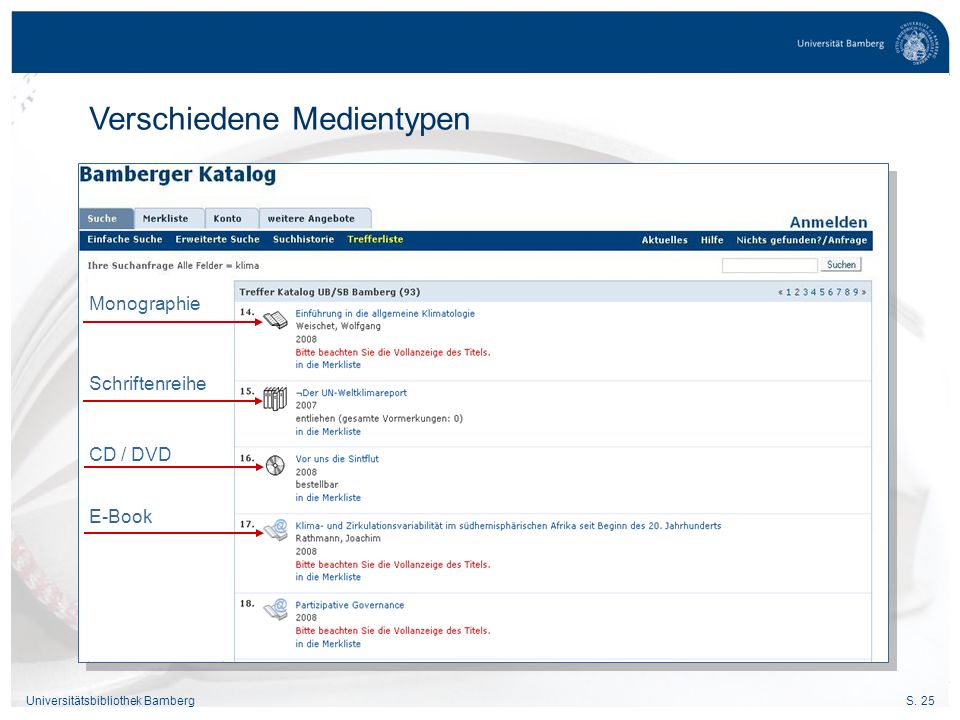Click red Vollanzeige notice under result 14

click(392, 353)
